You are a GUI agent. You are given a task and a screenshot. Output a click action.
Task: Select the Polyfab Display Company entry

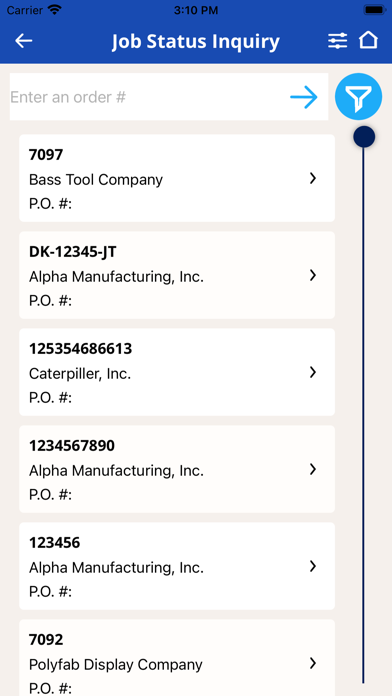click(x=177, y=658)
